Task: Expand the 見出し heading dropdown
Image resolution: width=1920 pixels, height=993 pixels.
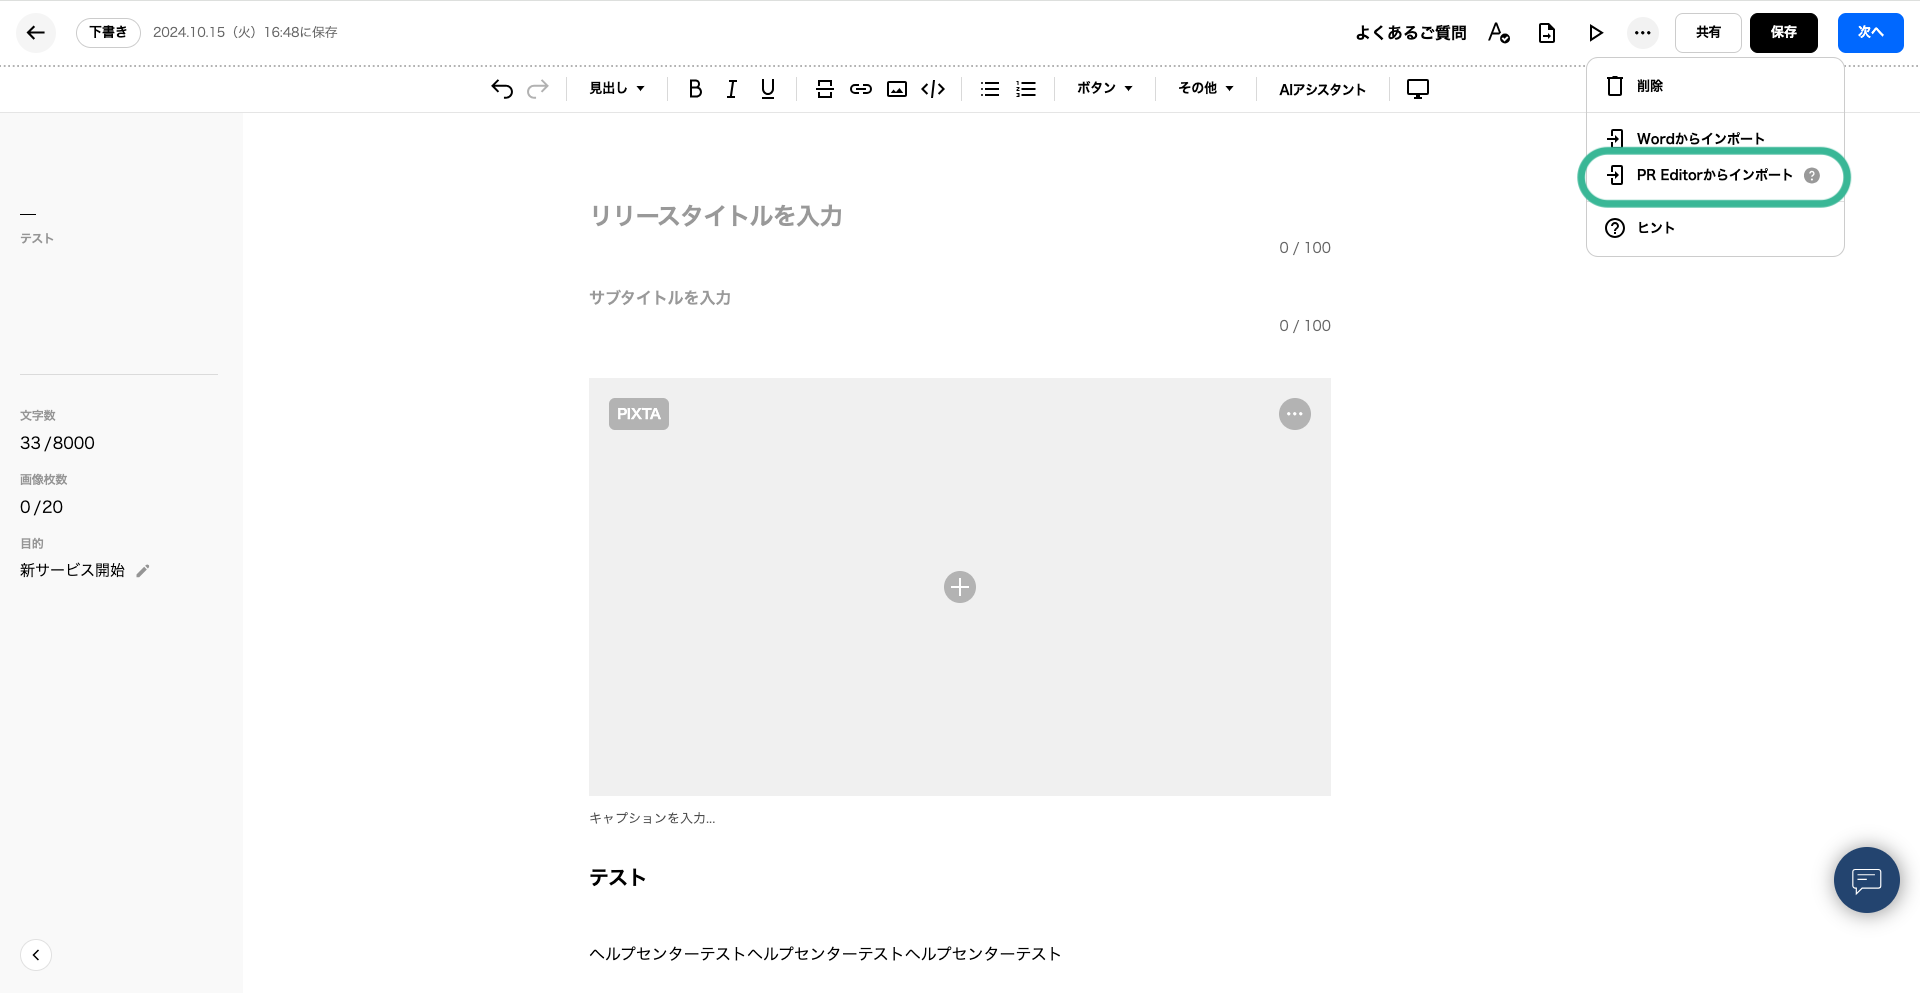Action: coord(616,89)
